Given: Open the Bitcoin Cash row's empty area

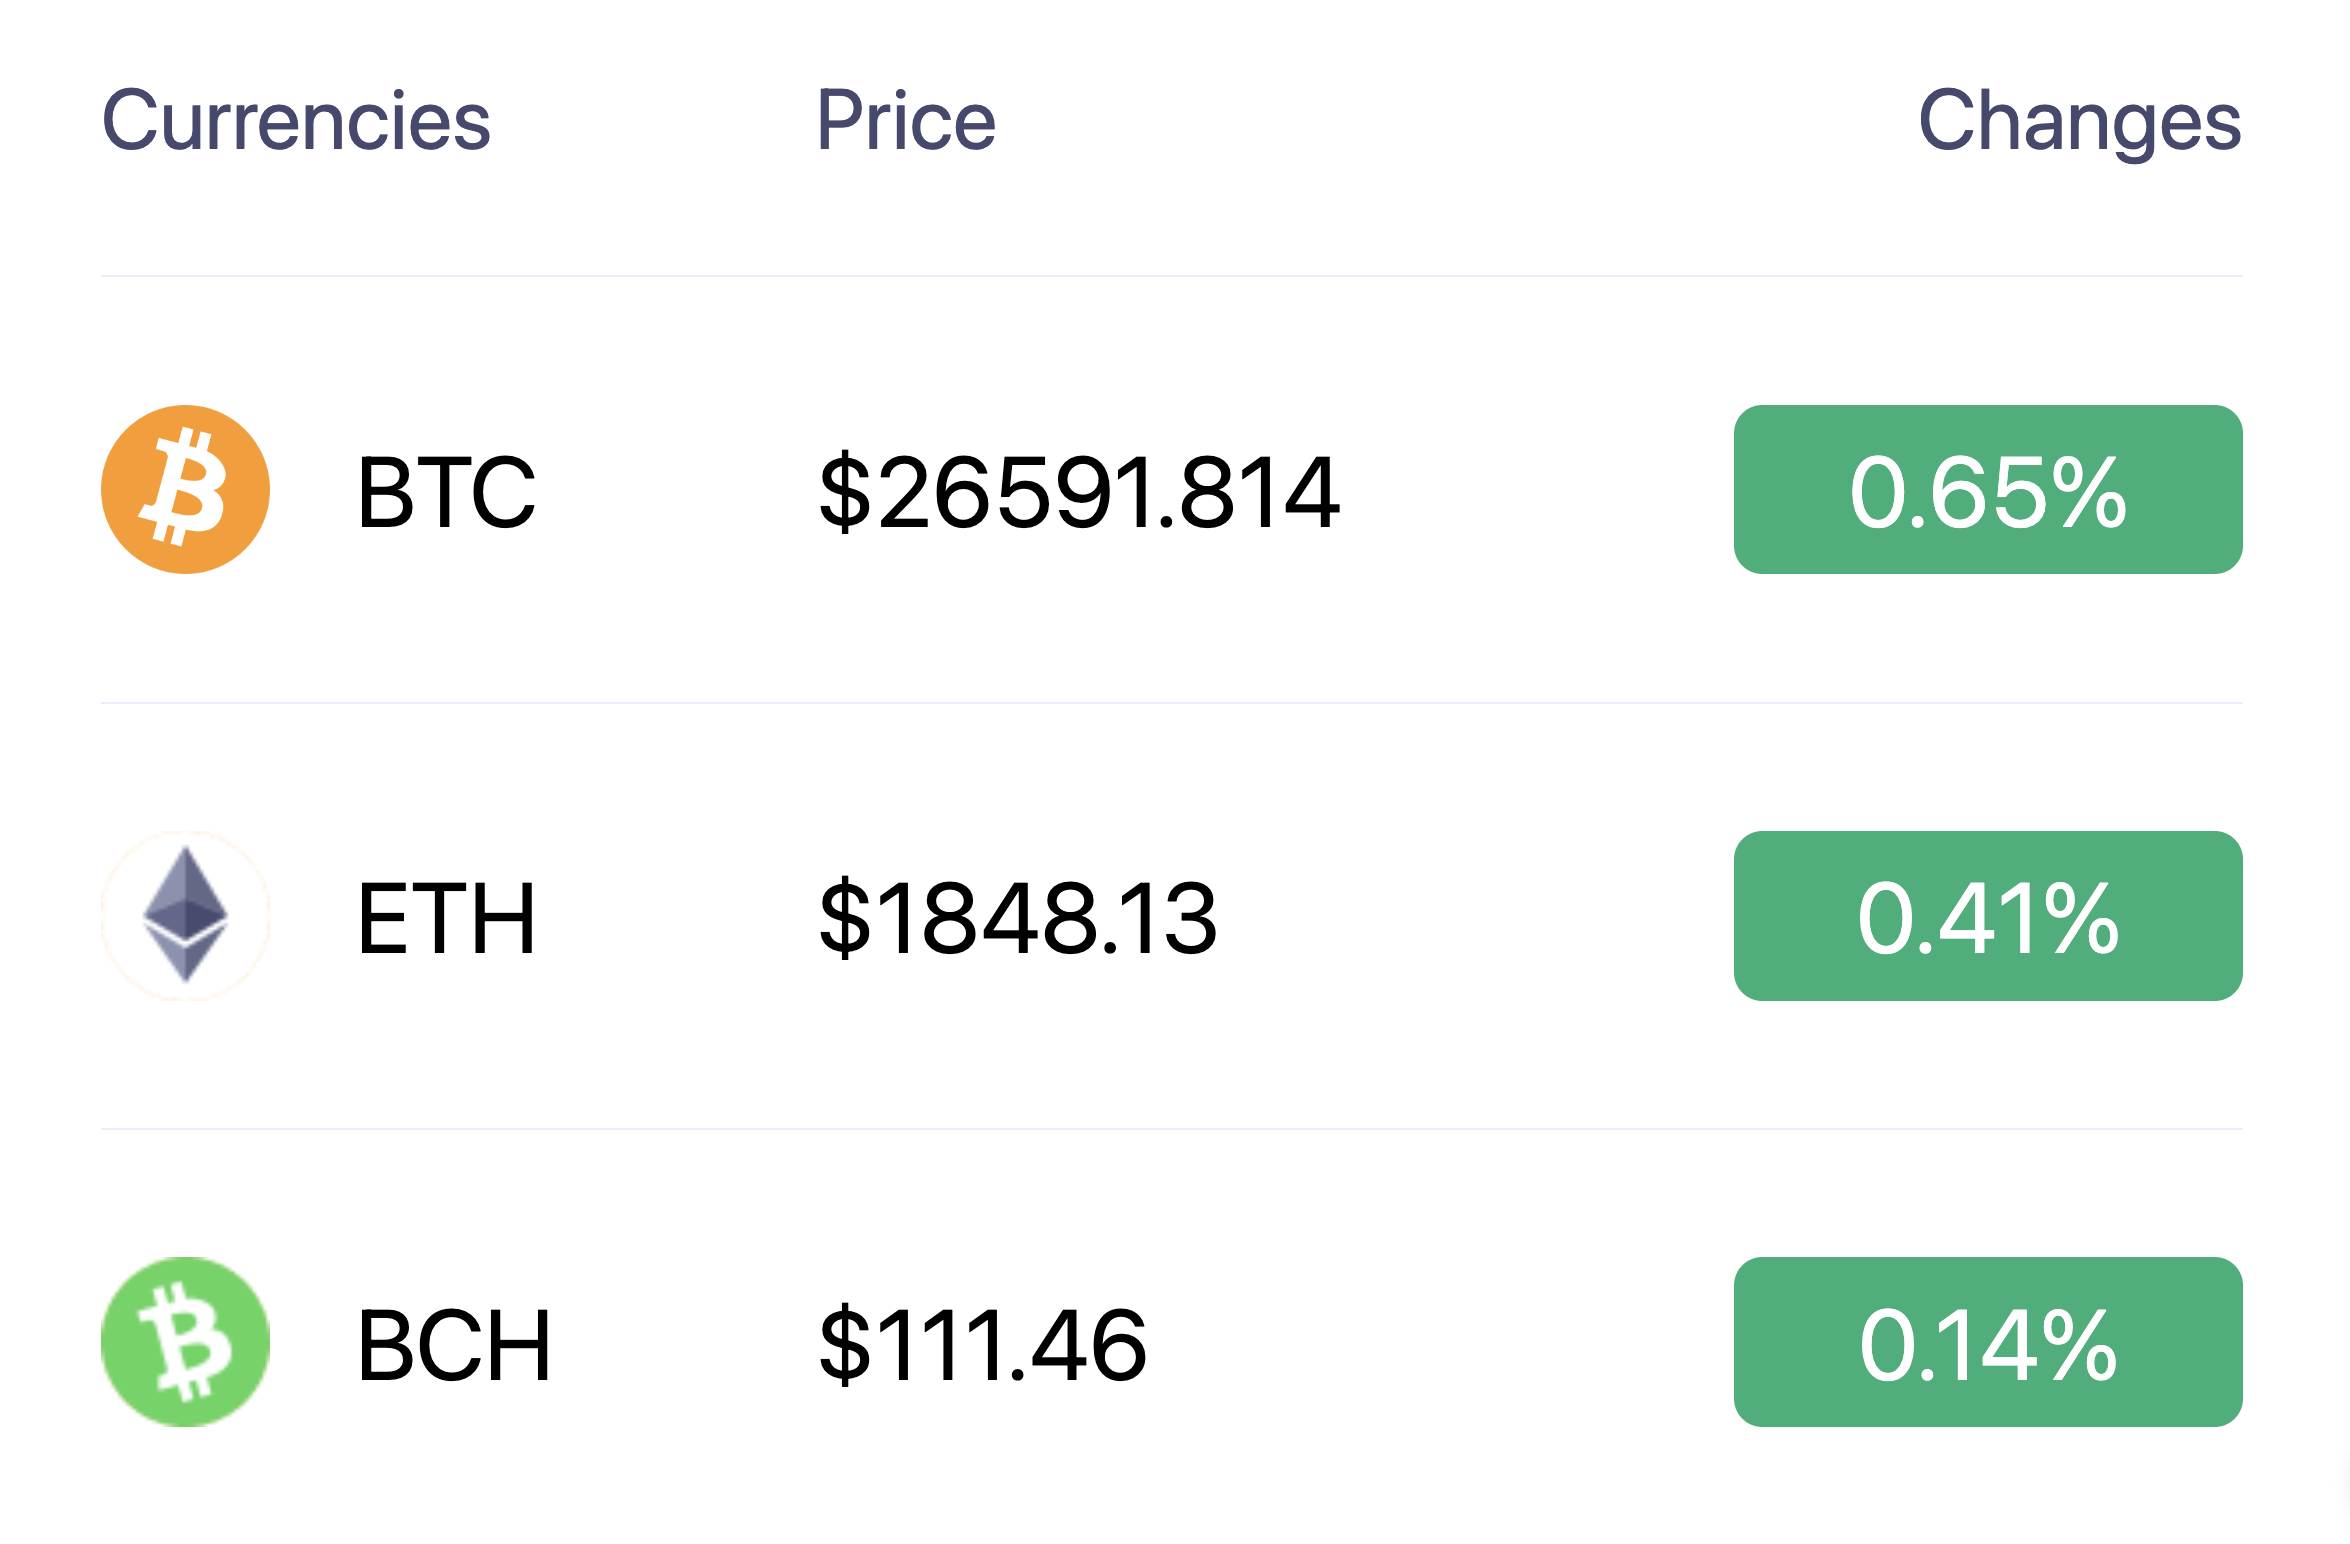Looking at the screenshot, I should pyautogui.click(x=1441, y=1342).
